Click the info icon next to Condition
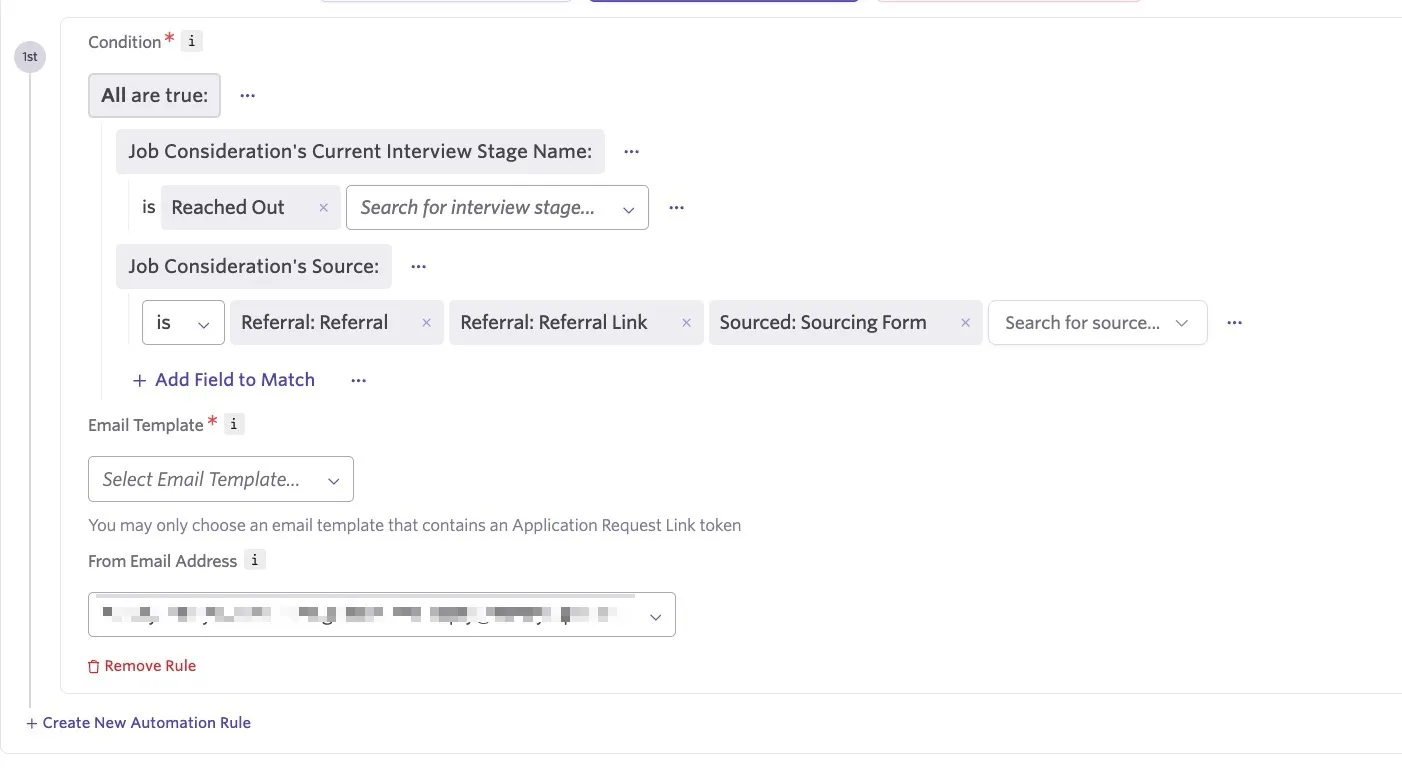Screen dimensions: 1402x784 pos(193,41)
